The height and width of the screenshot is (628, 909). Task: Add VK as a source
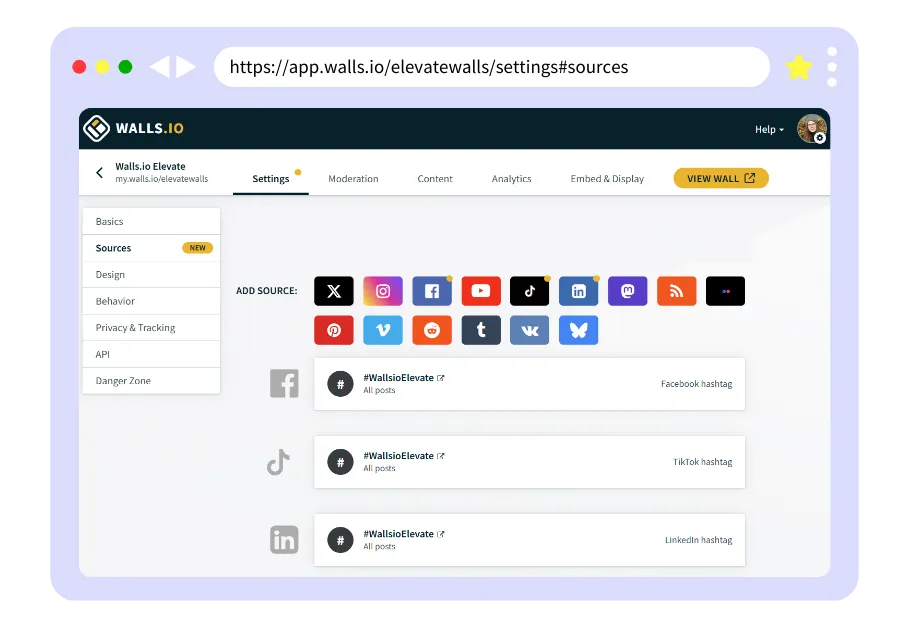tap(529, 330)
